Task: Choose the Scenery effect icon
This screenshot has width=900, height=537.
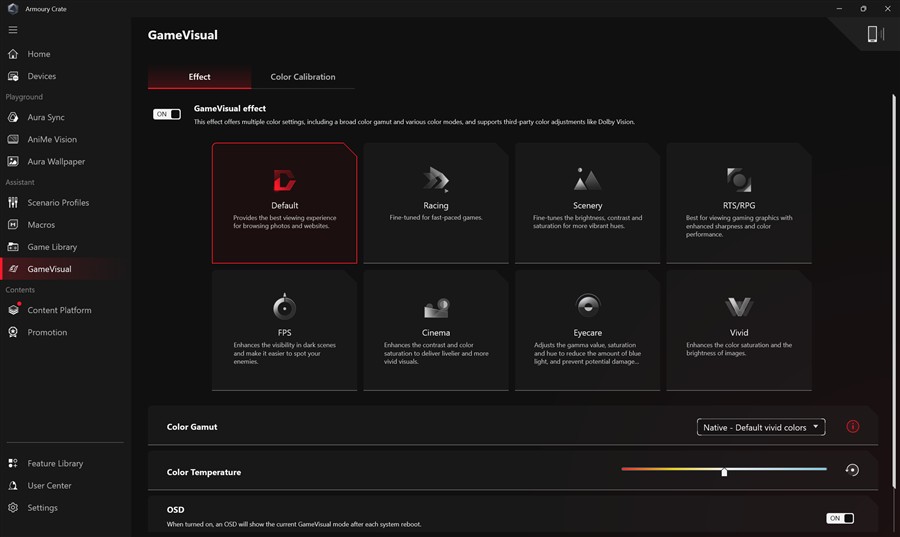Action: tap(587, 180)
